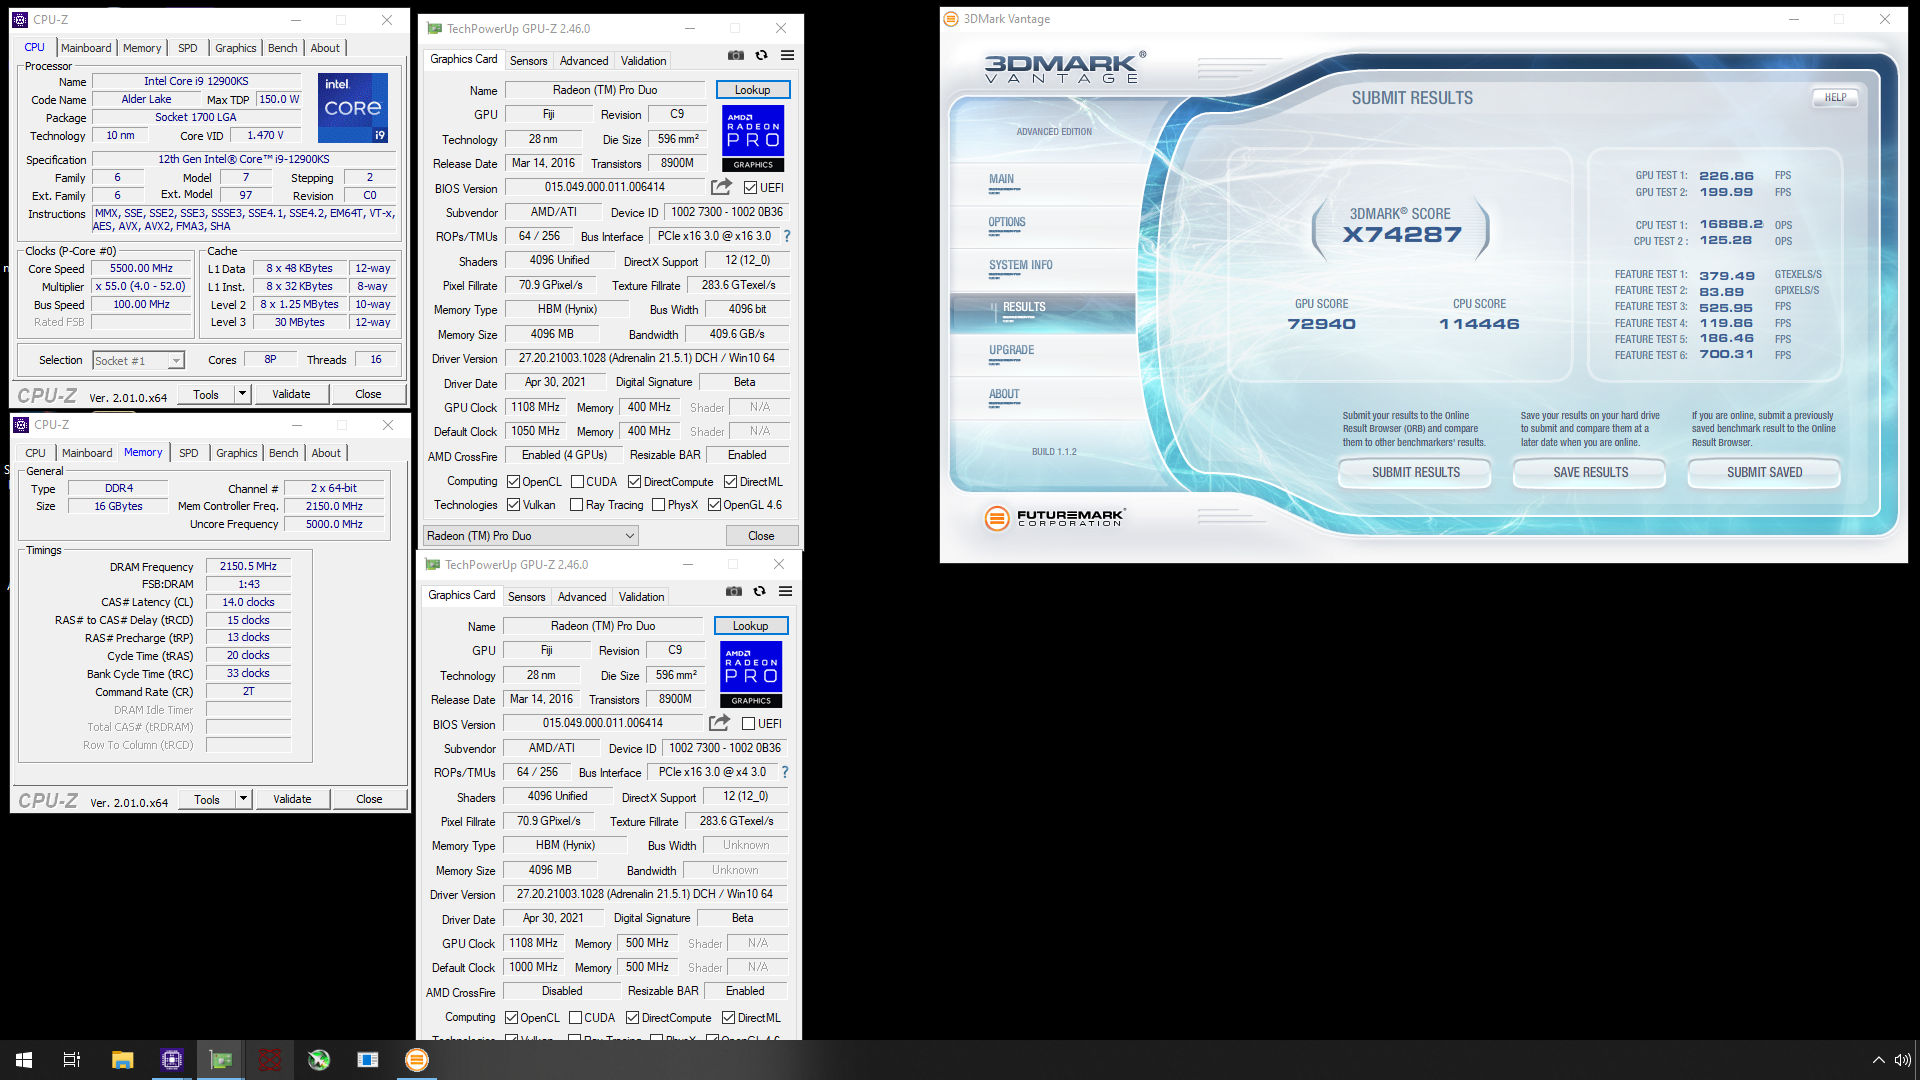Click the 3DMark score X74287
This screenshot has width=1920, height=1080.
pyautogui.click(x=1401, y=235)
